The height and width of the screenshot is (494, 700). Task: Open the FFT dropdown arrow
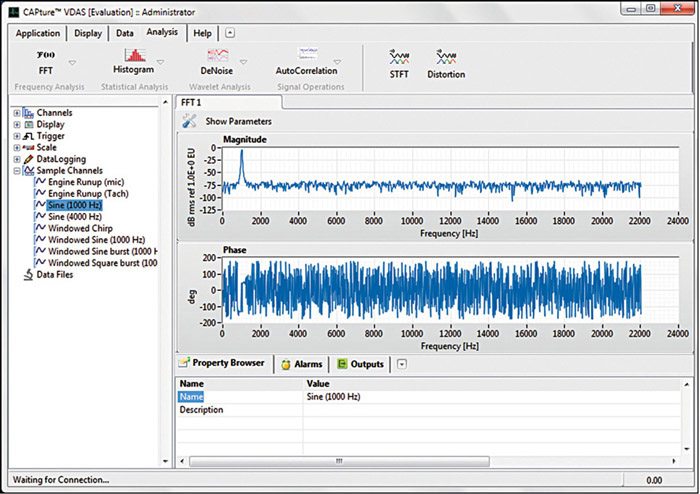[x=72, y=62]
